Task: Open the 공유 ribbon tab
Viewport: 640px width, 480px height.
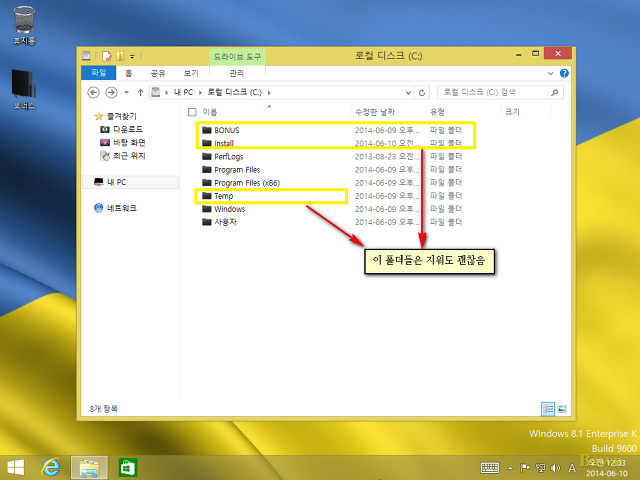Action: pos(158,73)
